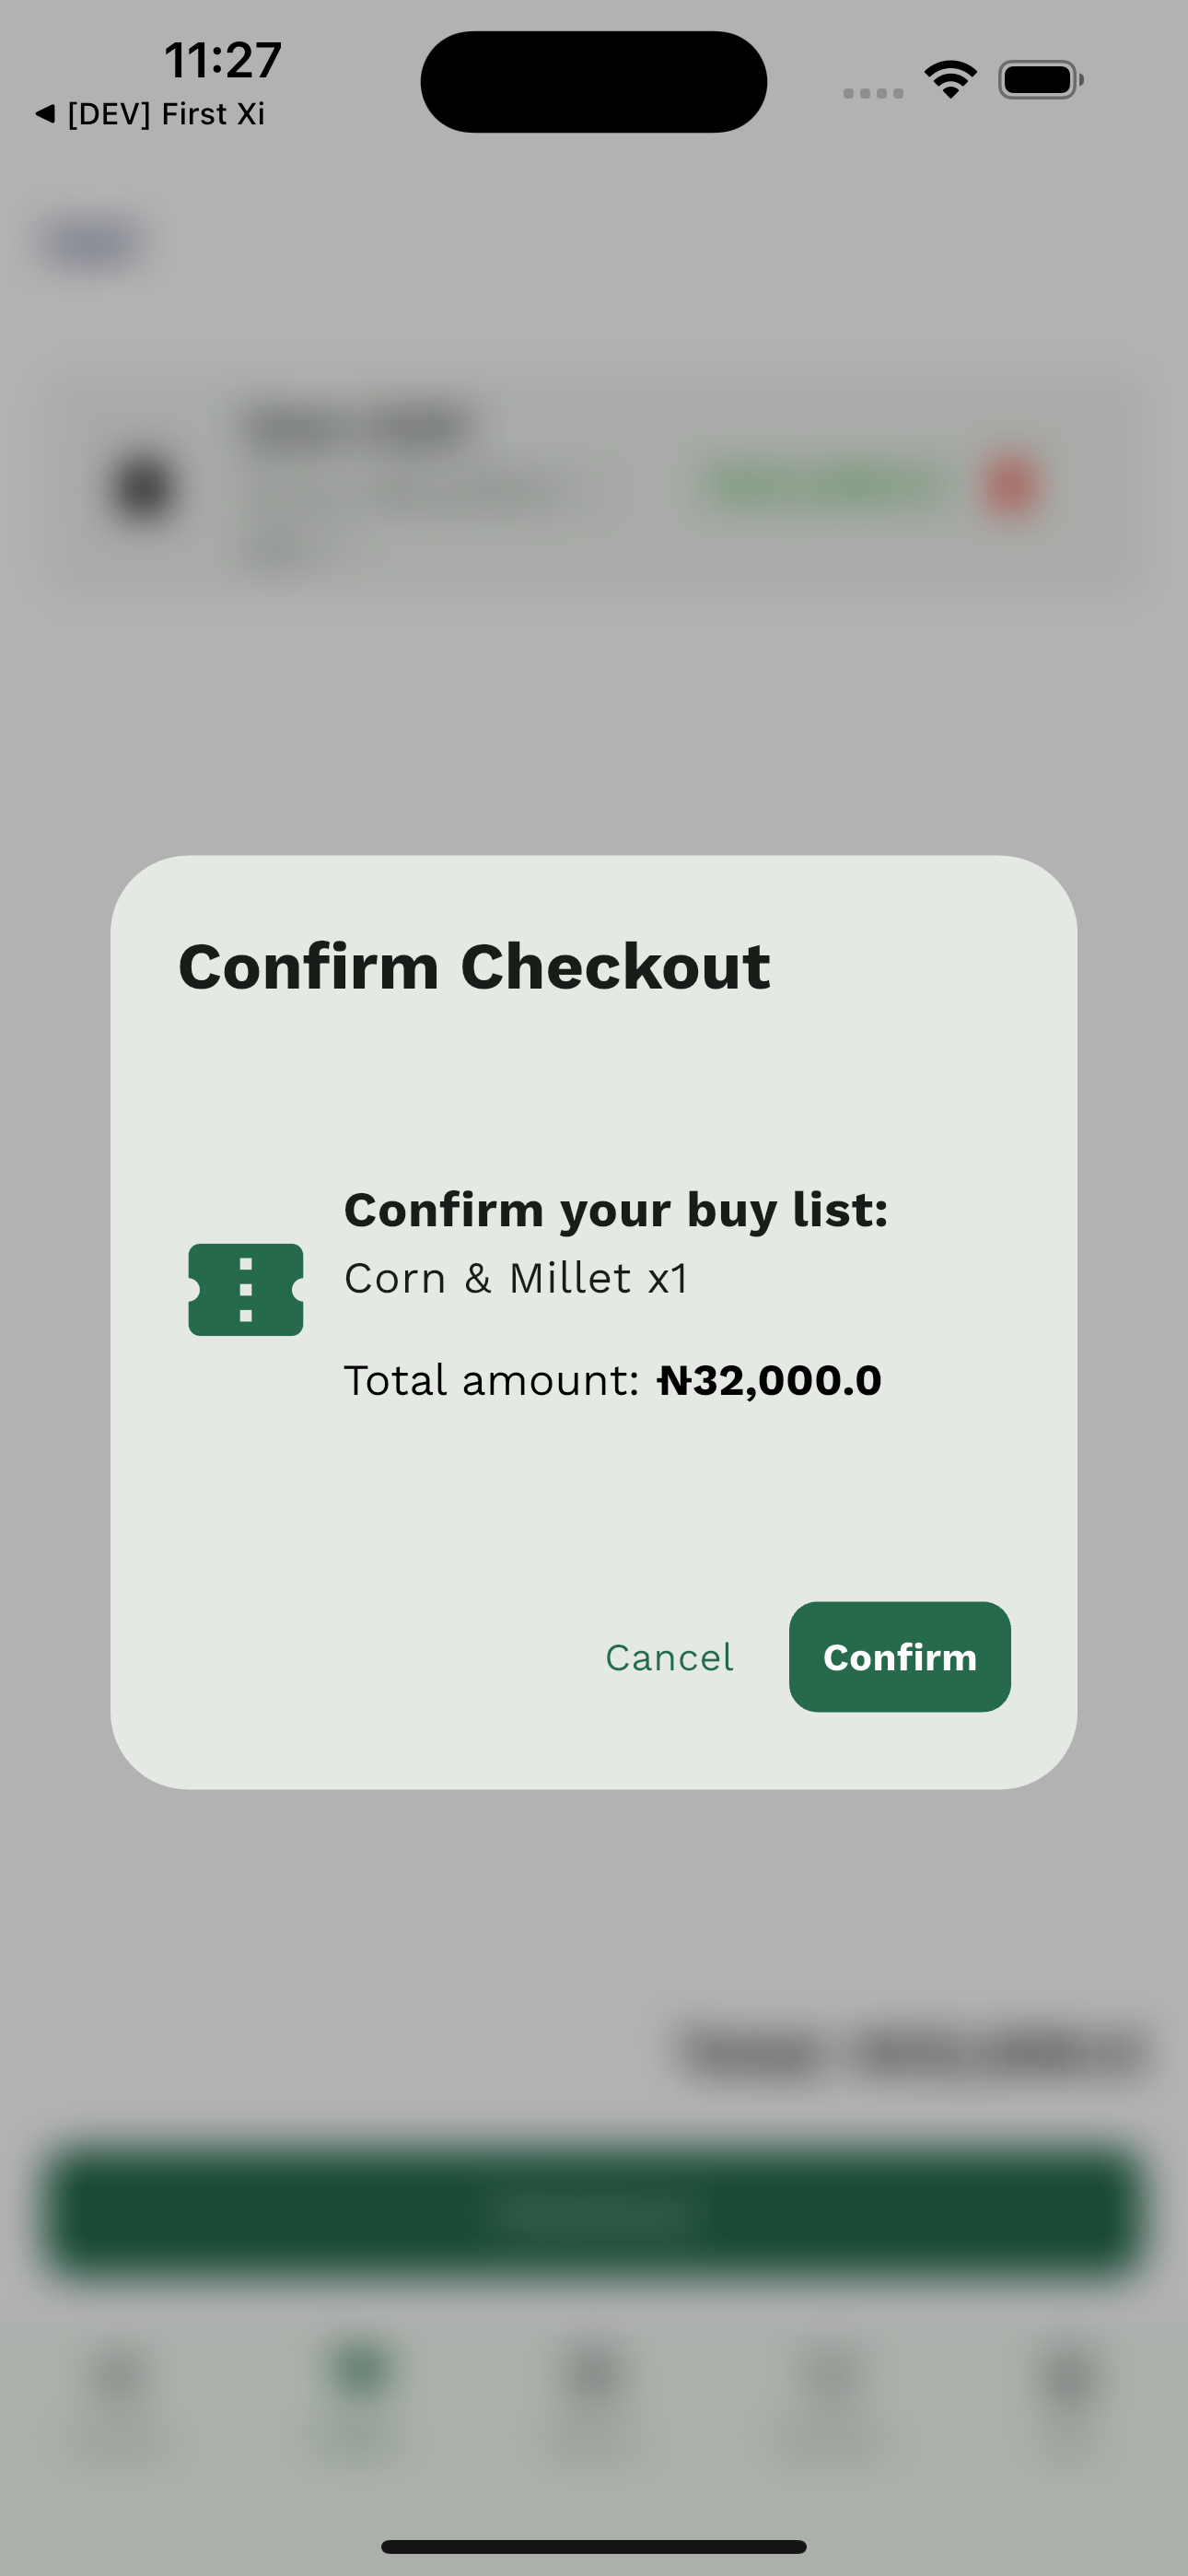Click the green ticket icon beside the buy list
Screen dimensions: 1188x2576
click(245, 1290)
